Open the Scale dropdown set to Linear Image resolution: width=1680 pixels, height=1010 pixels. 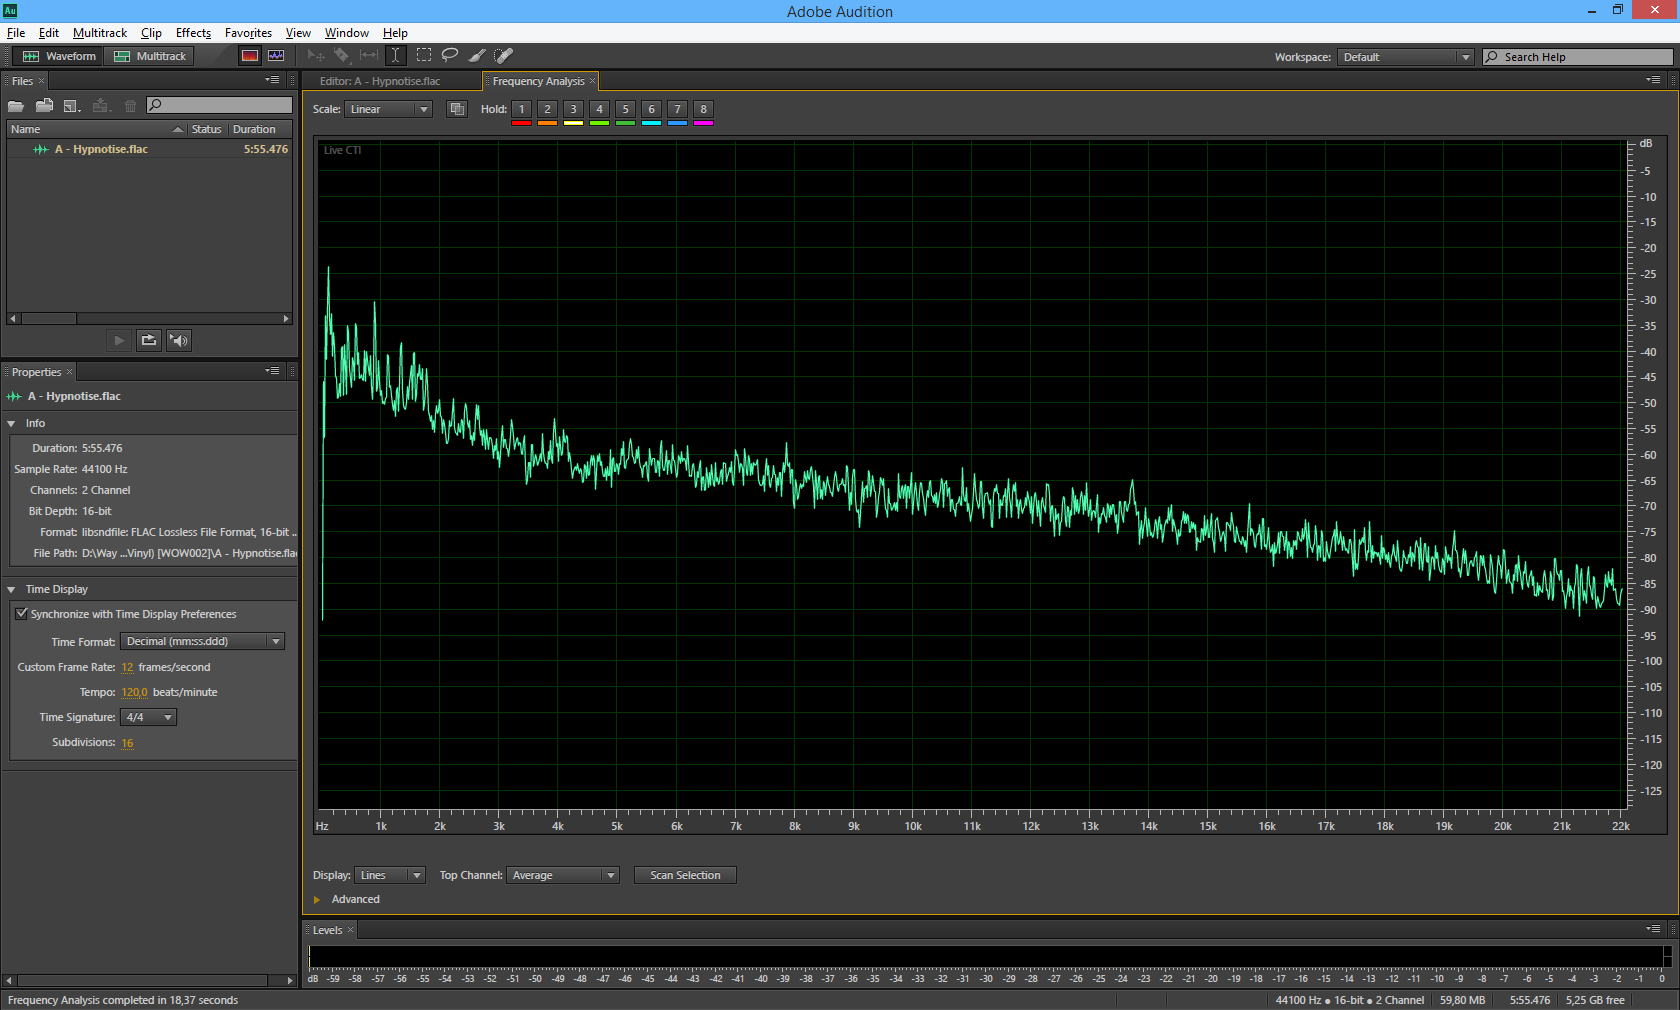[388, 109]
